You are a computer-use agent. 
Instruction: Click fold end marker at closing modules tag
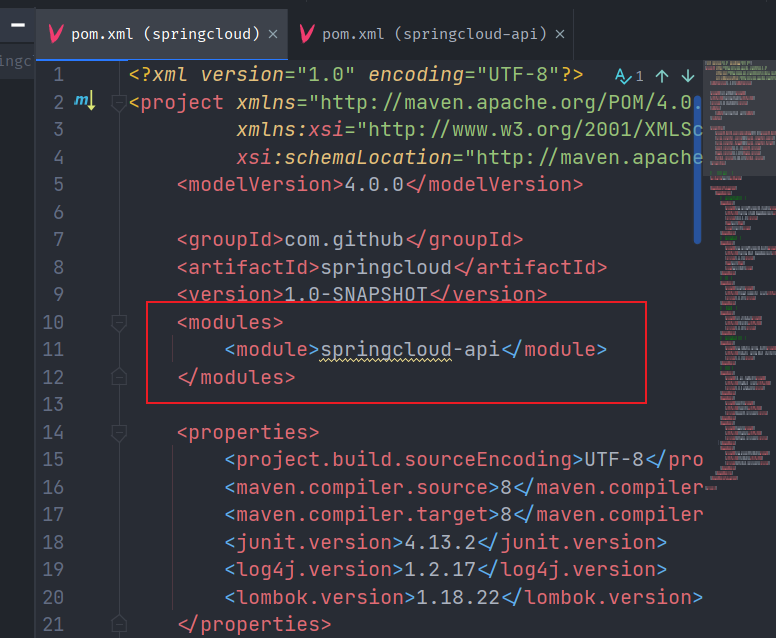119,377
